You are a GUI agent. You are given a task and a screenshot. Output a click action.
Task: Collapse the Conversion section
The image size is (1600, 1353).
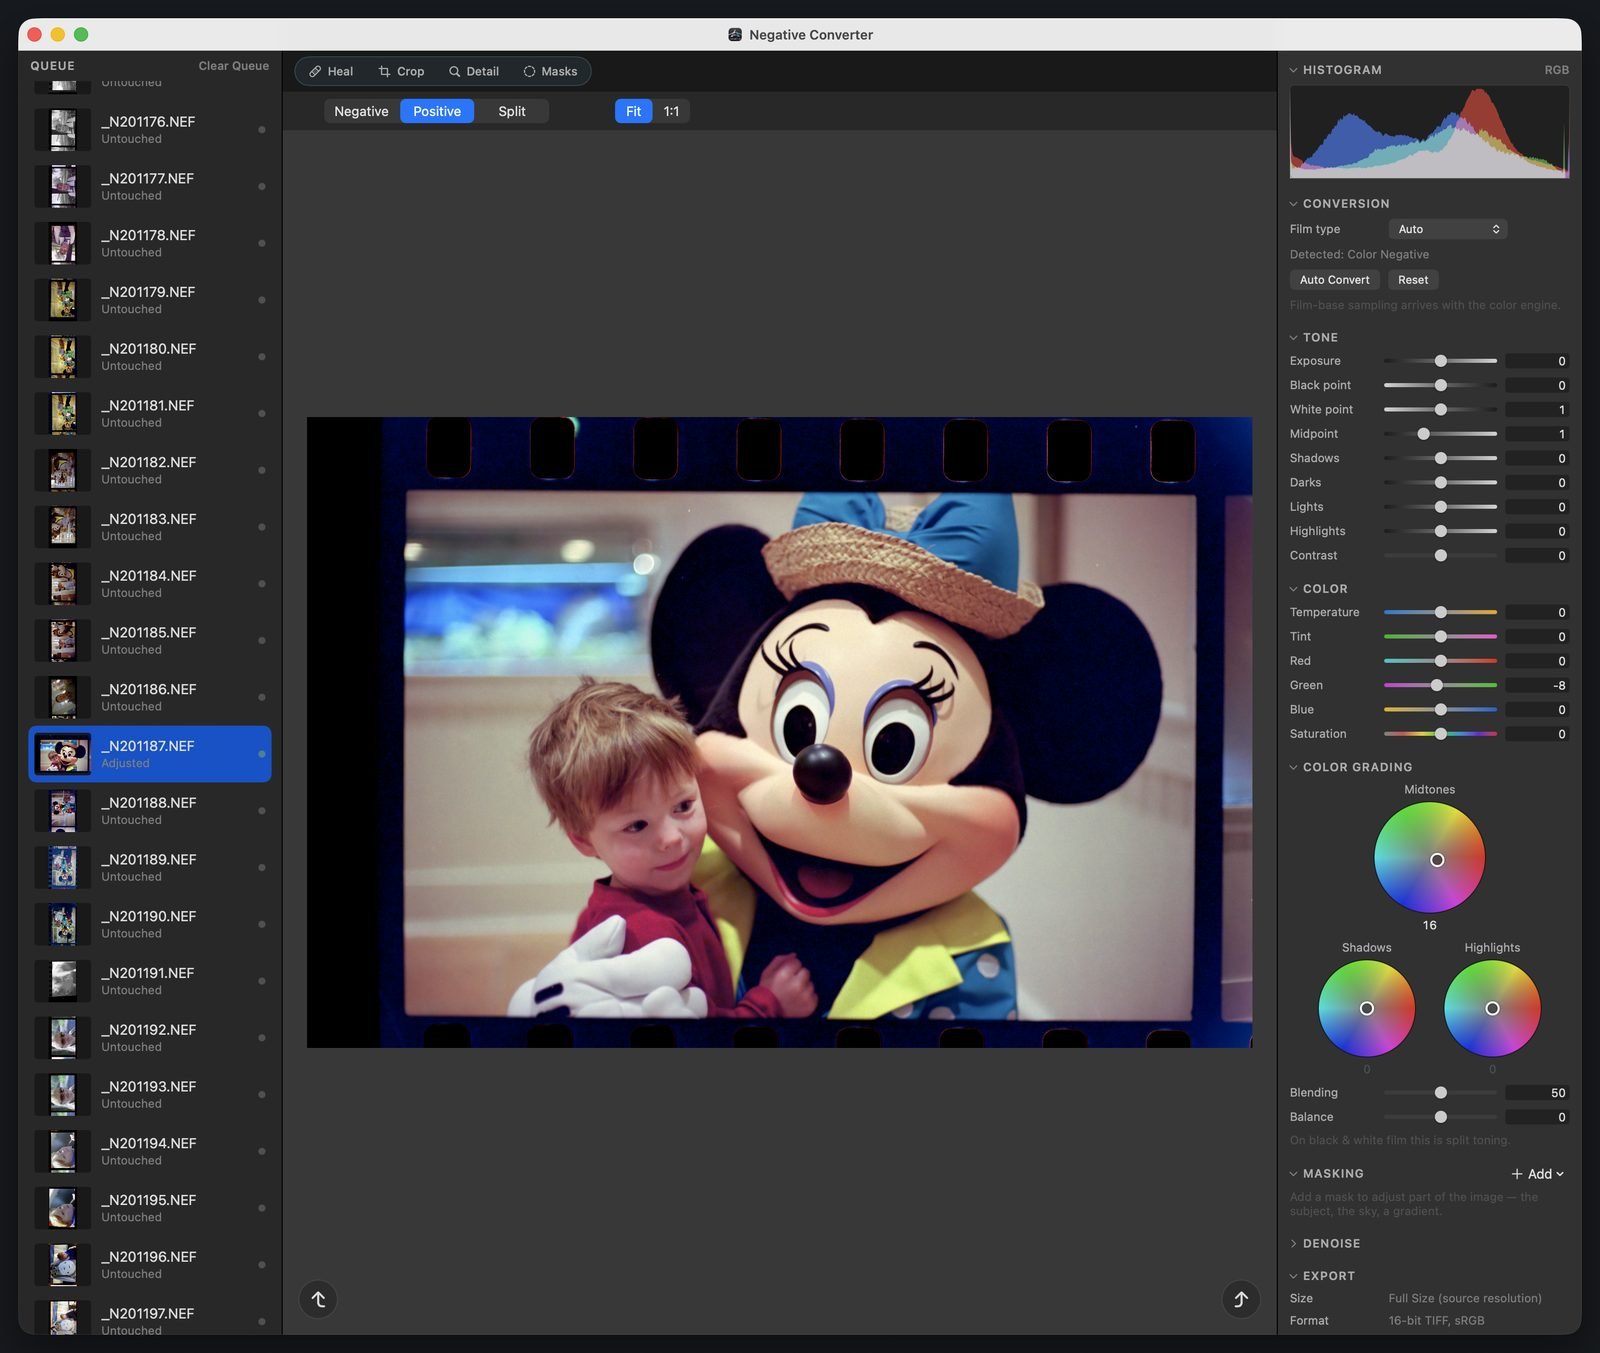[1293, 204]
